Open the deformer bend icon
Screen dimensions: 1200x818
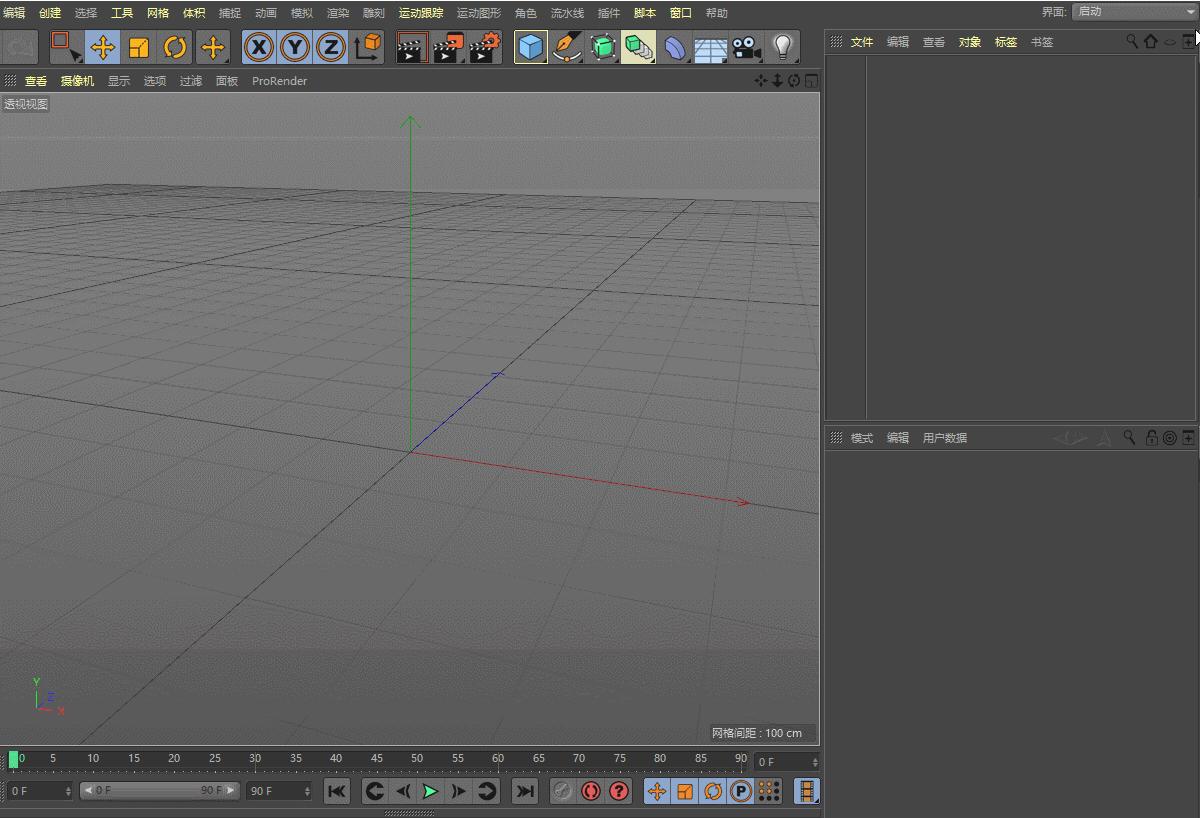[x=675, y=47]
